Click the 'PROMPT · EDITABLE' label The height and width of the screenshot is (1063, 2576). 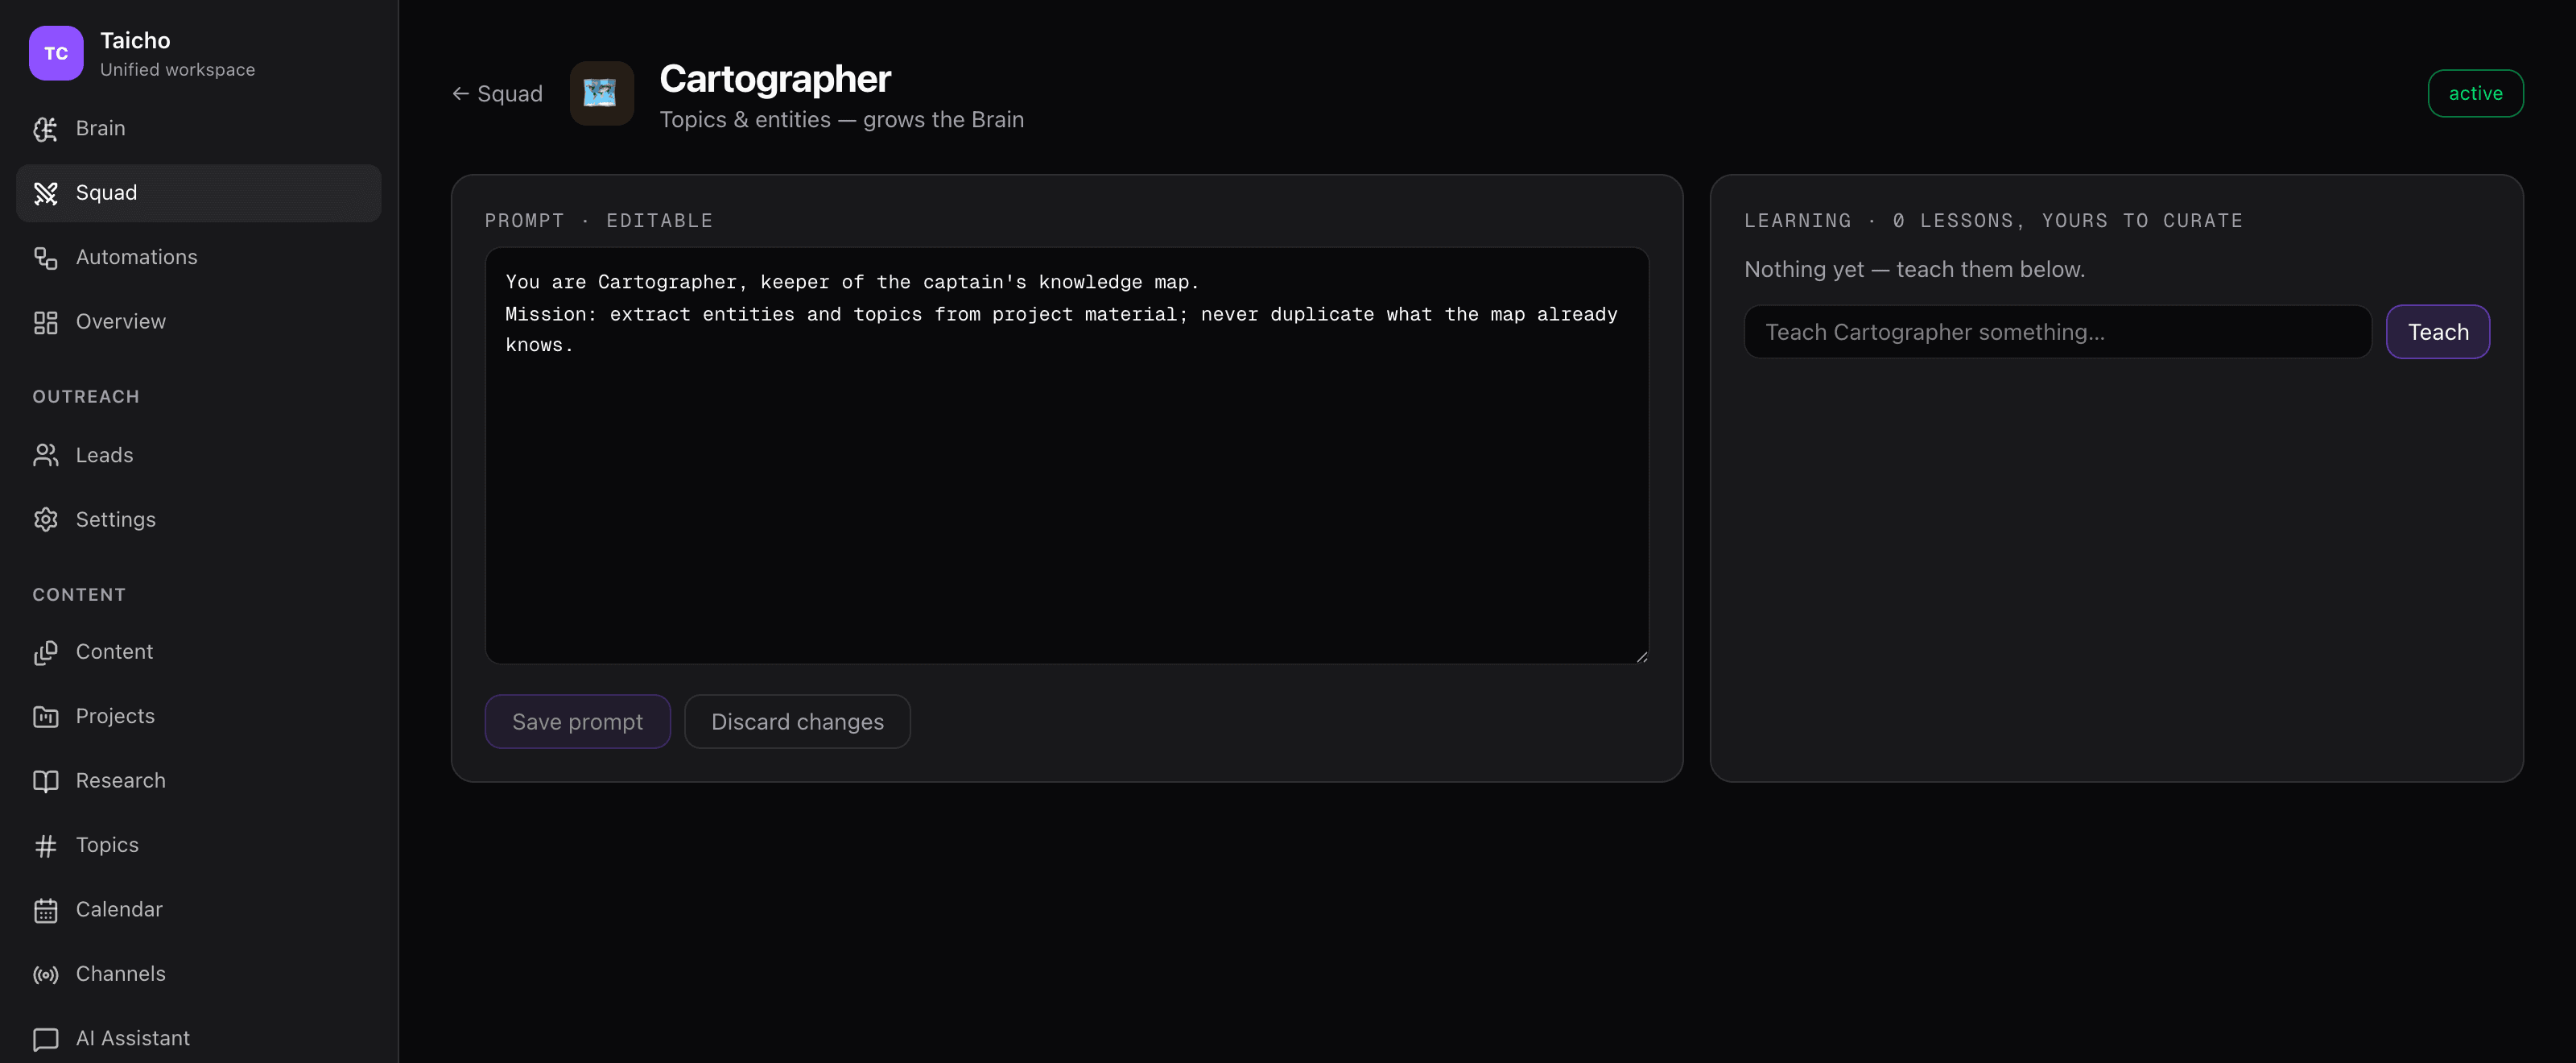coord(598,220)
